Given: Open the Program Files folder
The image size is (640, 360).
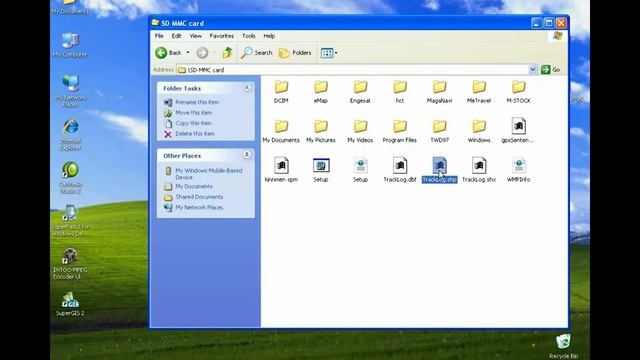Looking at the screenshot, I should pyautogui.click(x=400, y=131).
